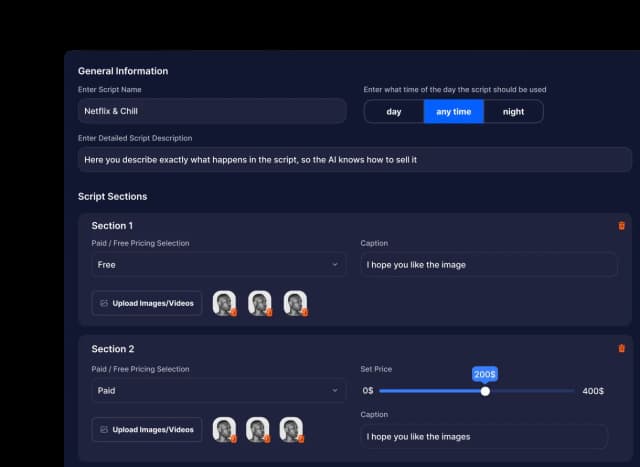This screenshot has height=467, width=640.
Task: Open second uploaded thumbnail in Section 2
Action: [x=258, y=430]
